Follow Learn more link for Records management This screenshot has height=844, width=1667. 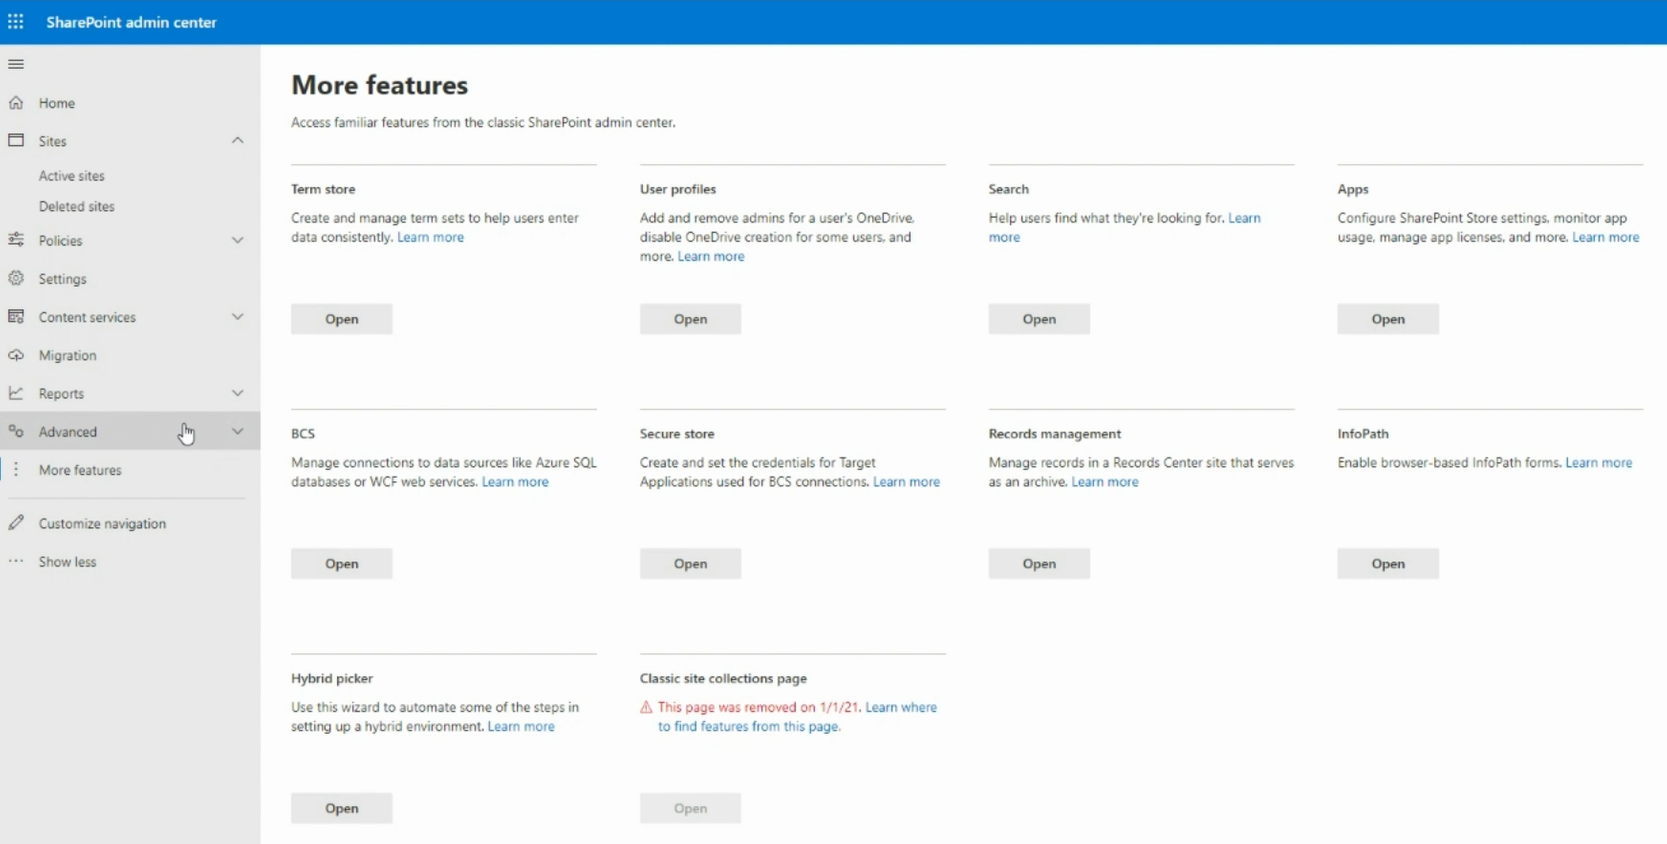(1105, 482)
